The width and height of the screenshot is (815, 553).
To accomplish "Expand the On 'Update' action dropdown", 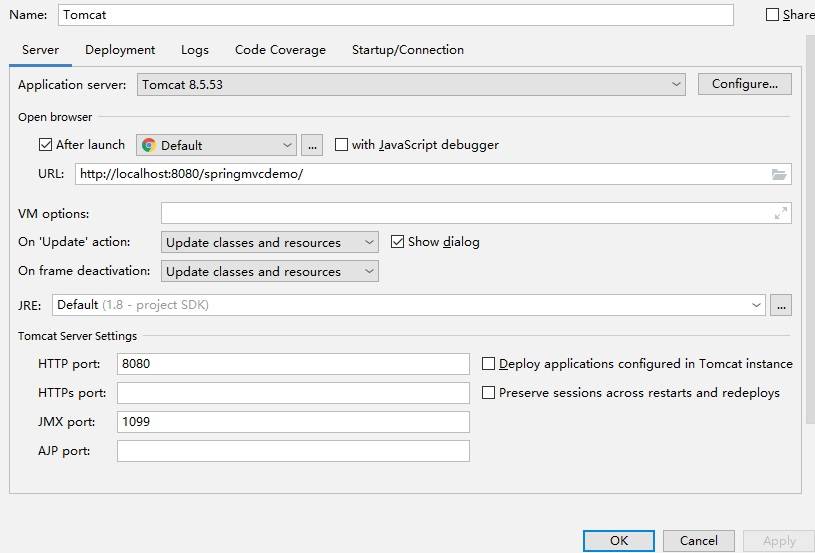I will [x=269, y=243].
